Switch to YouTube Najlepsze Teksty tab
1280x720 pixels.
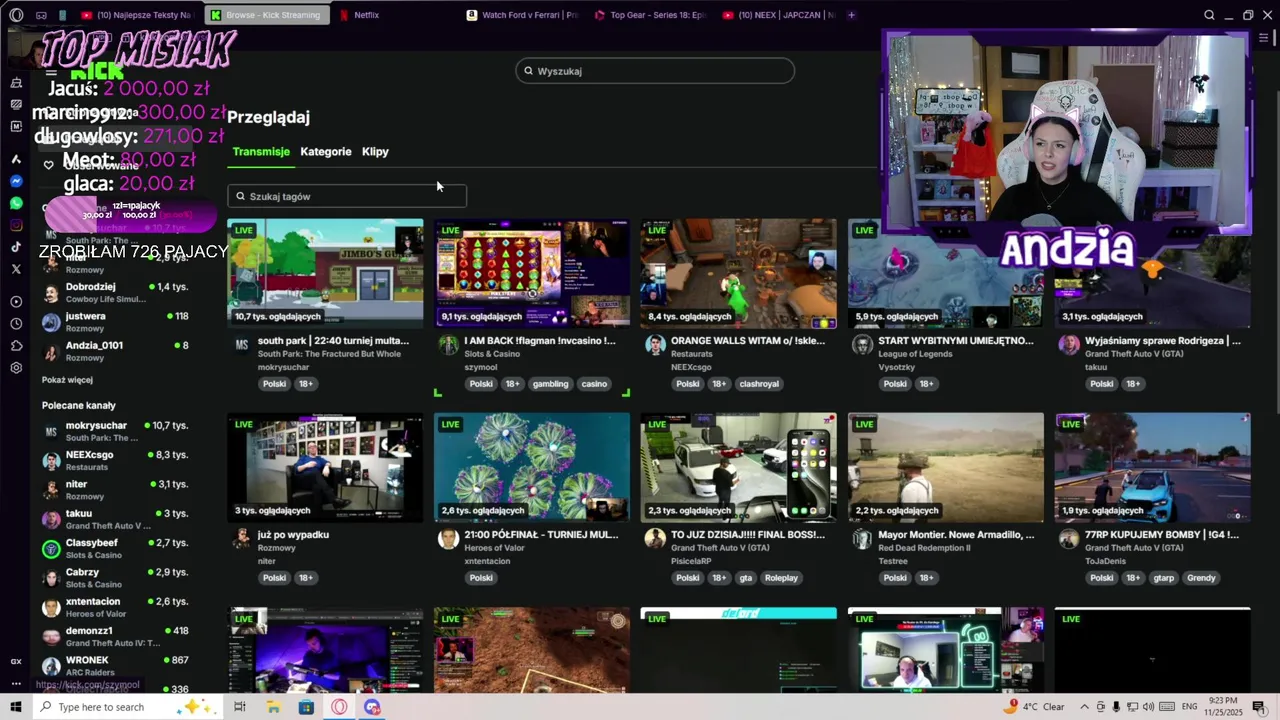pos(138,15)
